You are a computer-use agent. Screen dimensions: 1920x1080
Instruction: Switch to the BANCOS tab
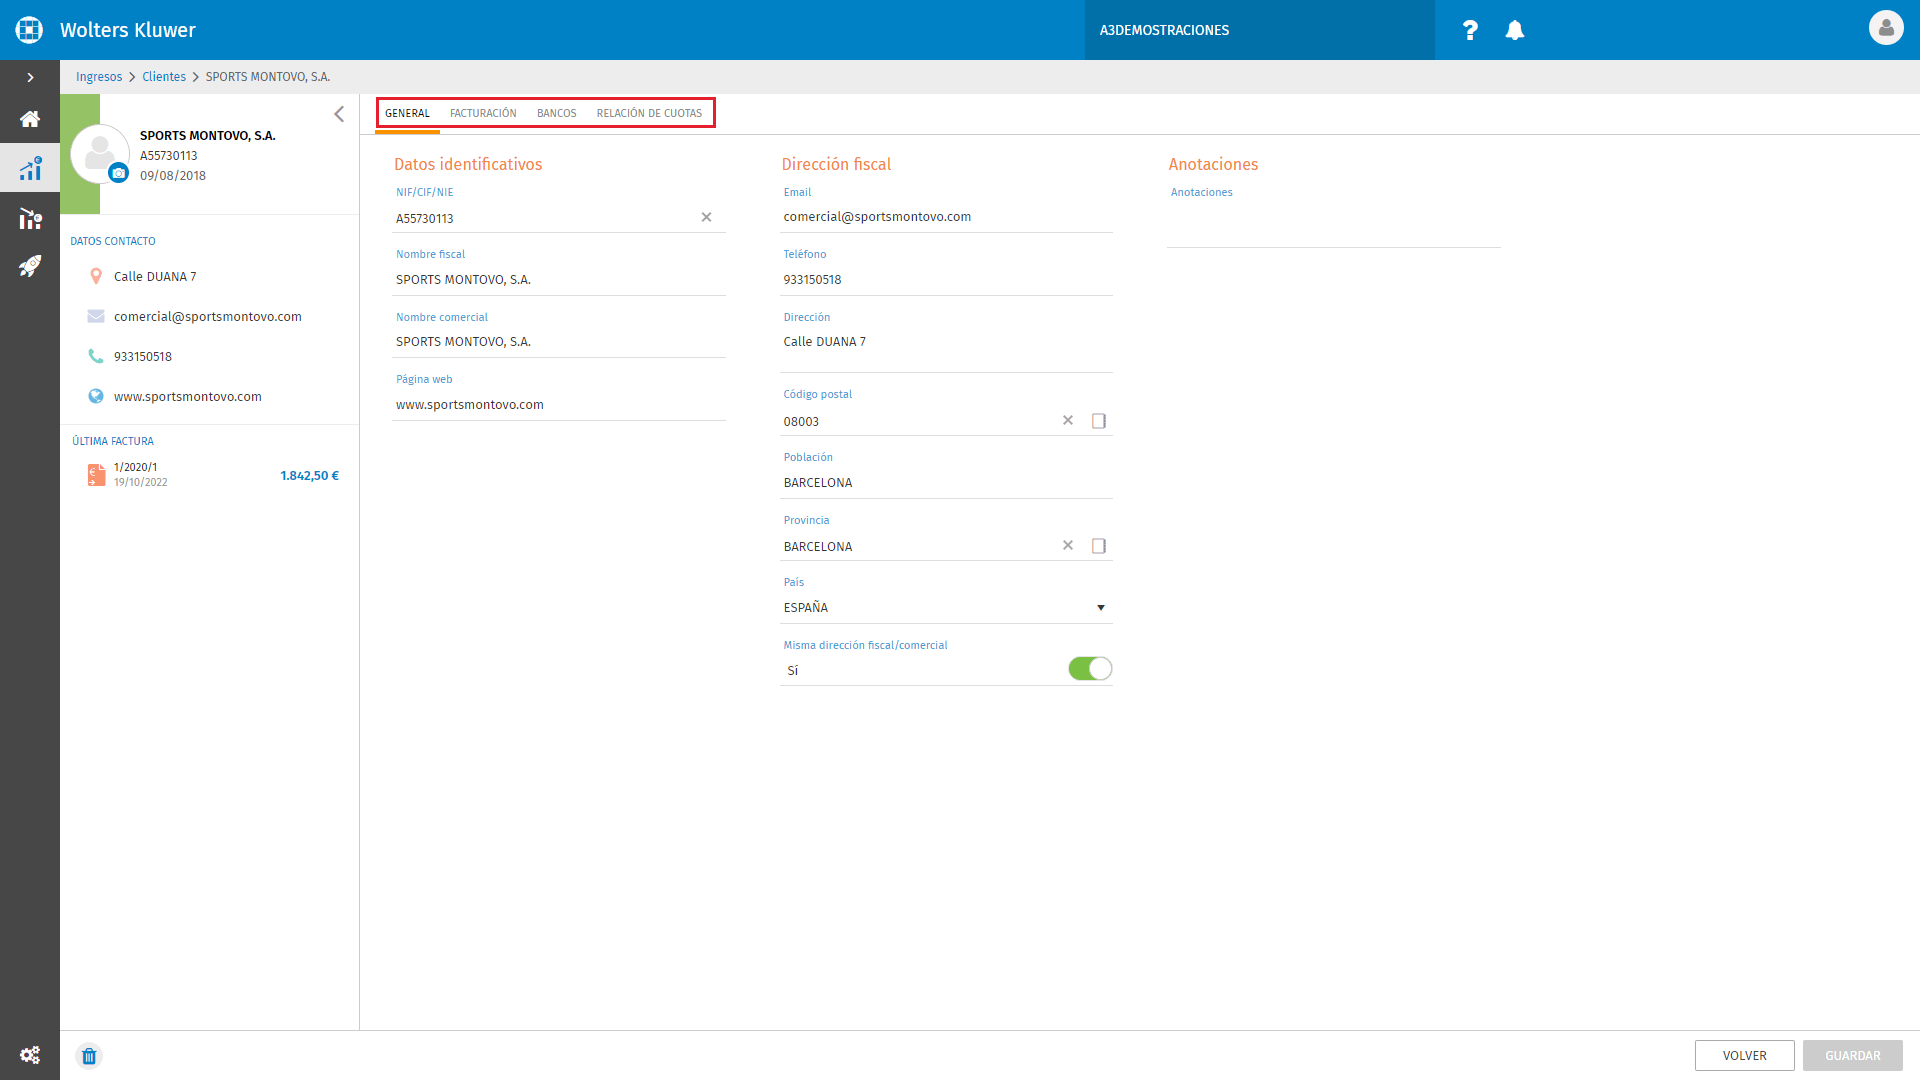click(556, 113)
